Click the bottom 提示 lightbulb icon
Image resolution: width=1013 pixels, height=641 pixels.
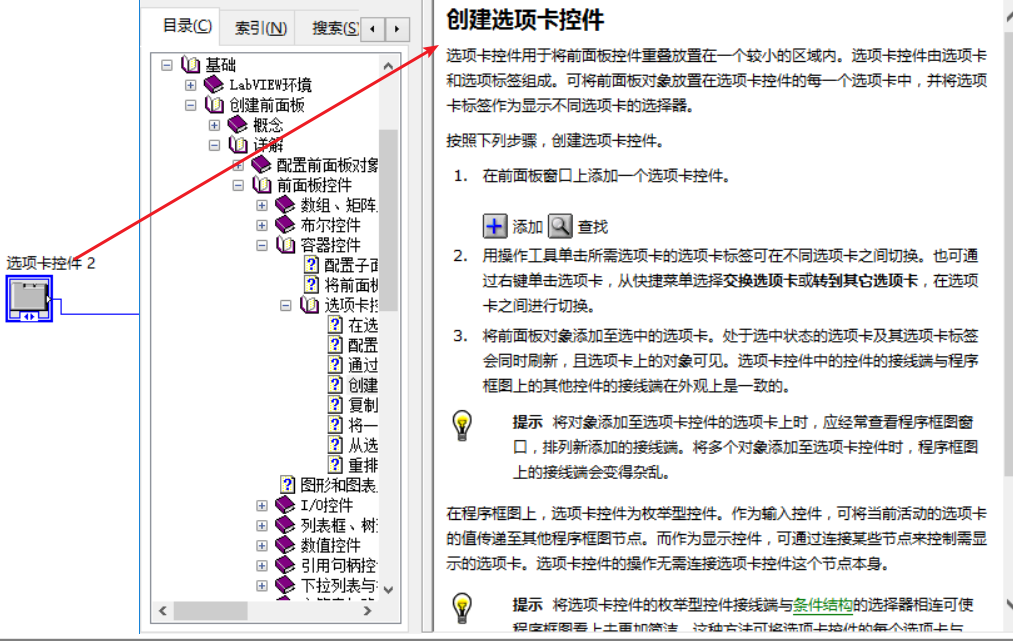pos(461,605)
